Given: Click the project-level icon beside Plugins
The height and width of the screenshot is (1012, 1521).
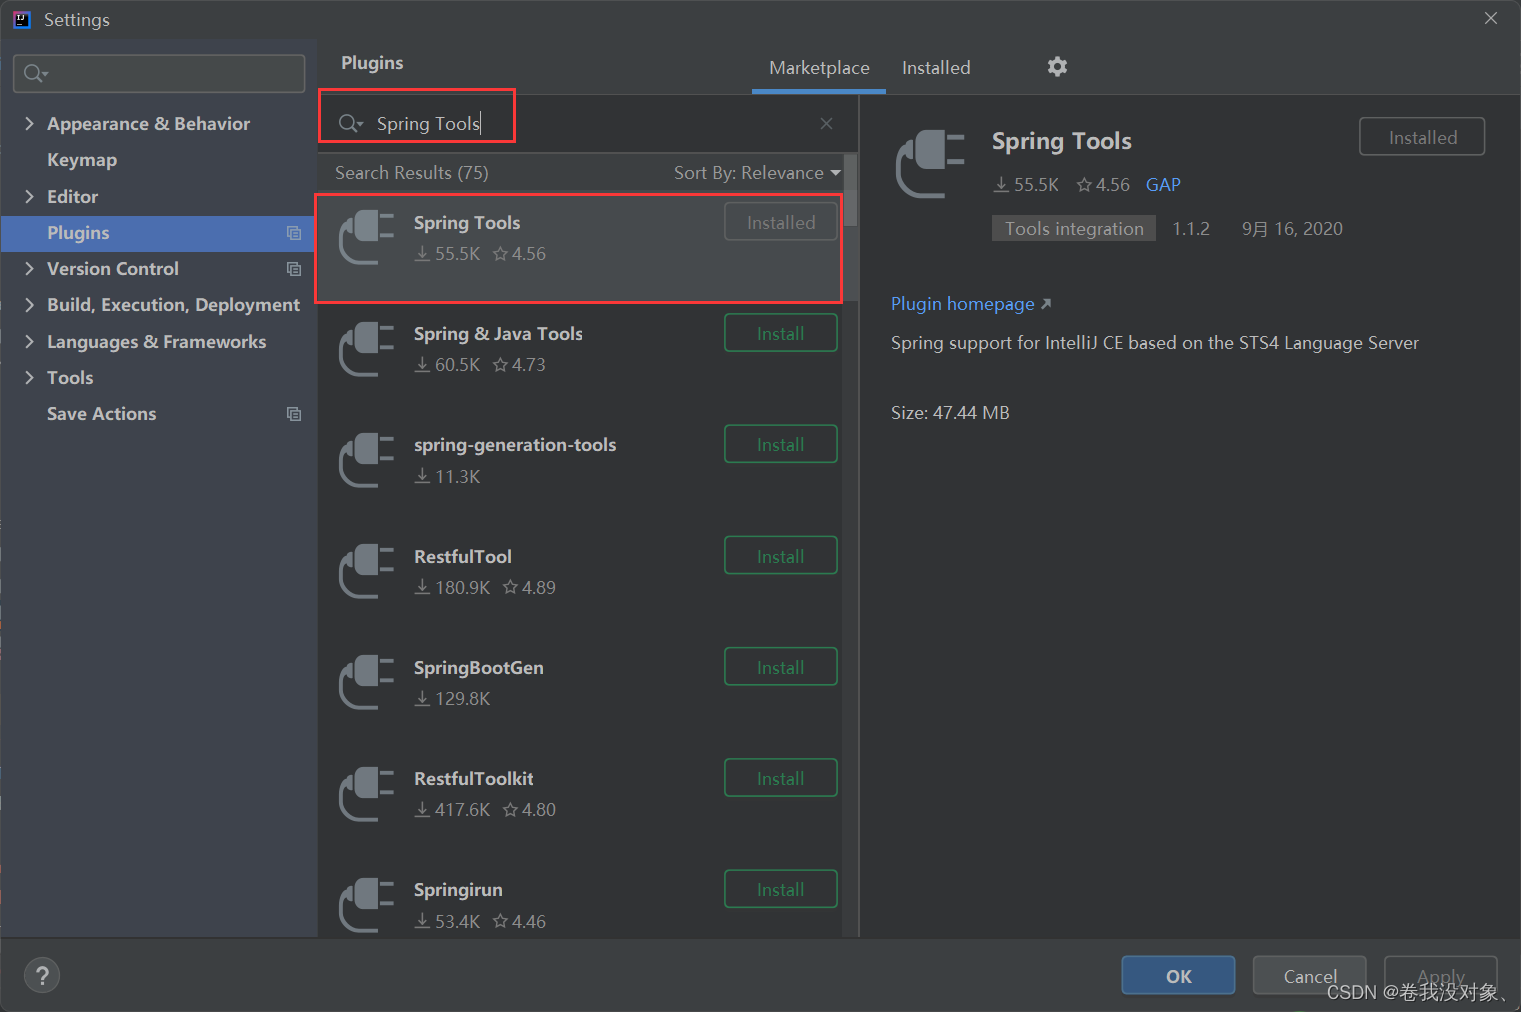Looking at the screenshot, I should click(294, 233).
